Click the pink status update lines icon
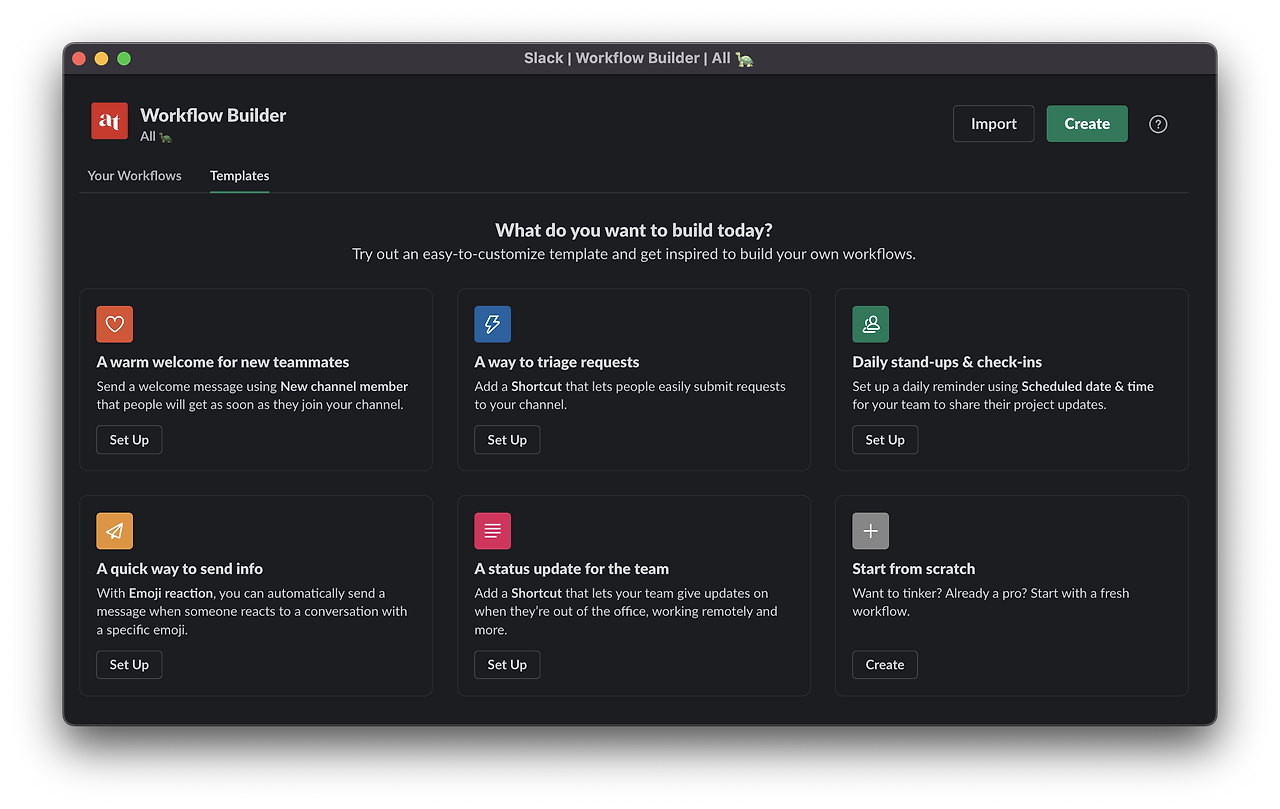The width and height of the screenshot is (1280, 809). (x=493, y=531)
